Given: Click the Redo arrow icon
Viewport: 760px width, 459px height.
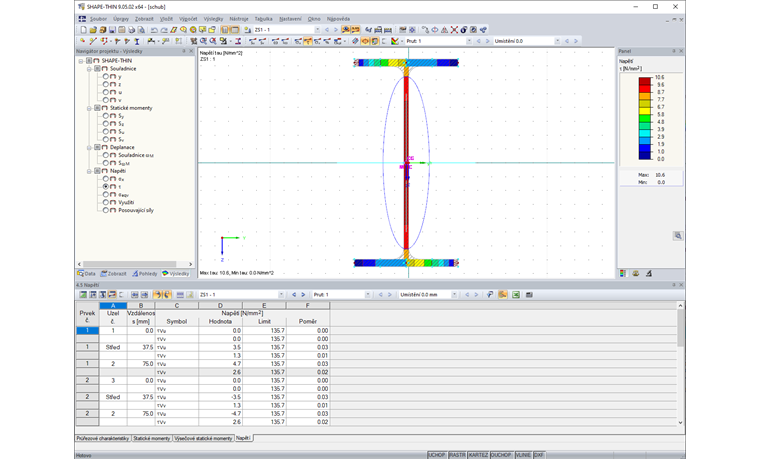Looking at the screenshot, I should pos(163,30).
